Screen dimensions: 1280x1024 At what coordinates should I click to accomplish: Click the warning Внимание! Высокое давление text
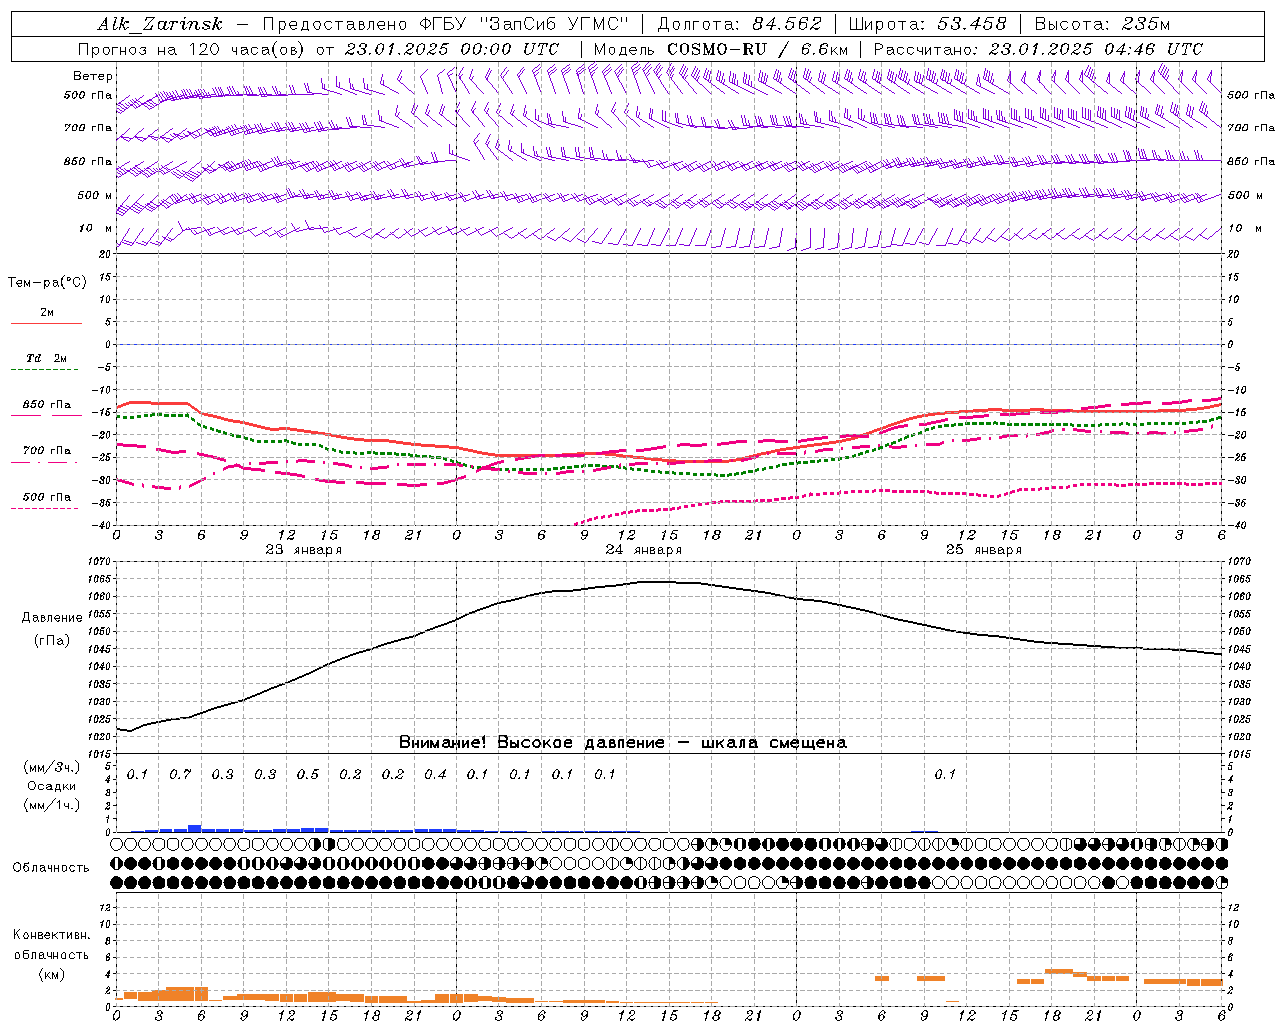pos(622,742)
